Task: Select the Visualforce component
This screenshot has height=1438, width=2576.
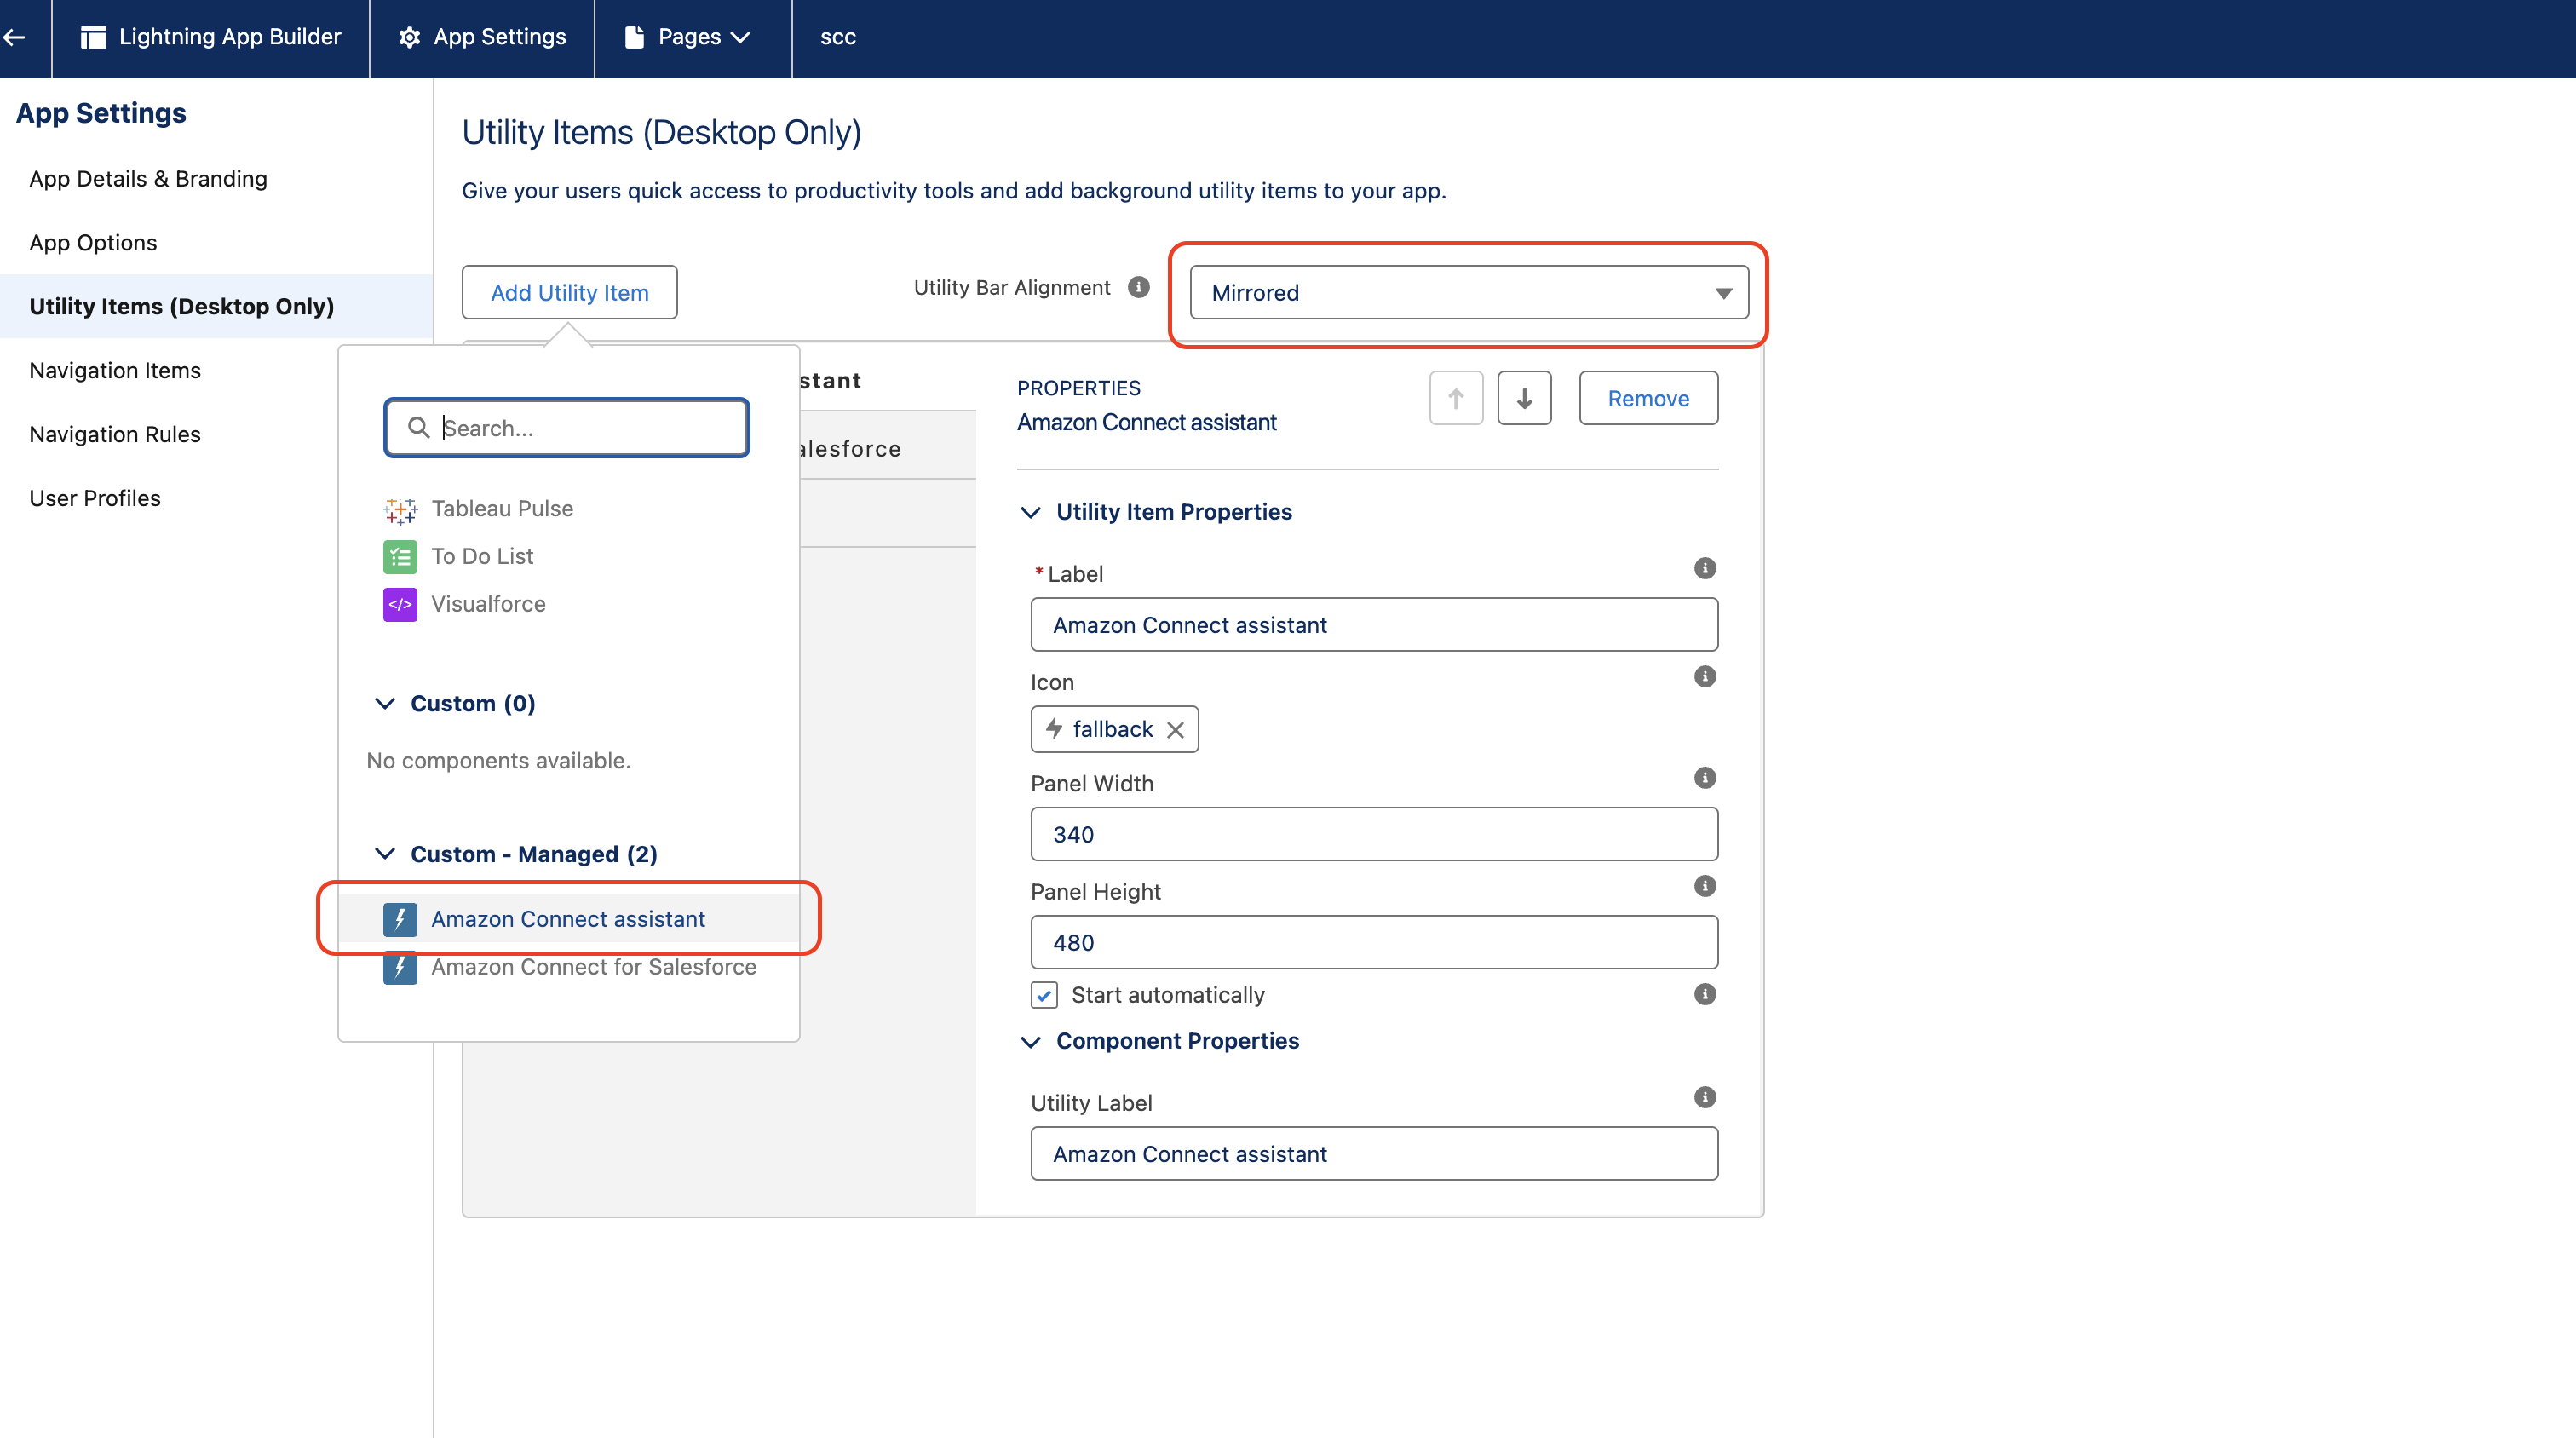Action: tap(488, 604)
